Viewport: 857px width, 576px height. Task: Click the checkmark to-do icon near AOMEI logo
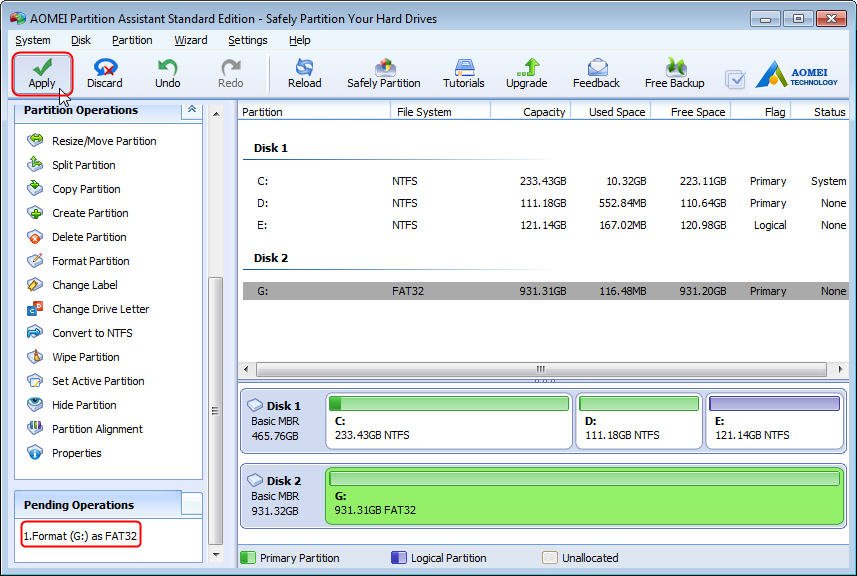click(x=735, y=80)
